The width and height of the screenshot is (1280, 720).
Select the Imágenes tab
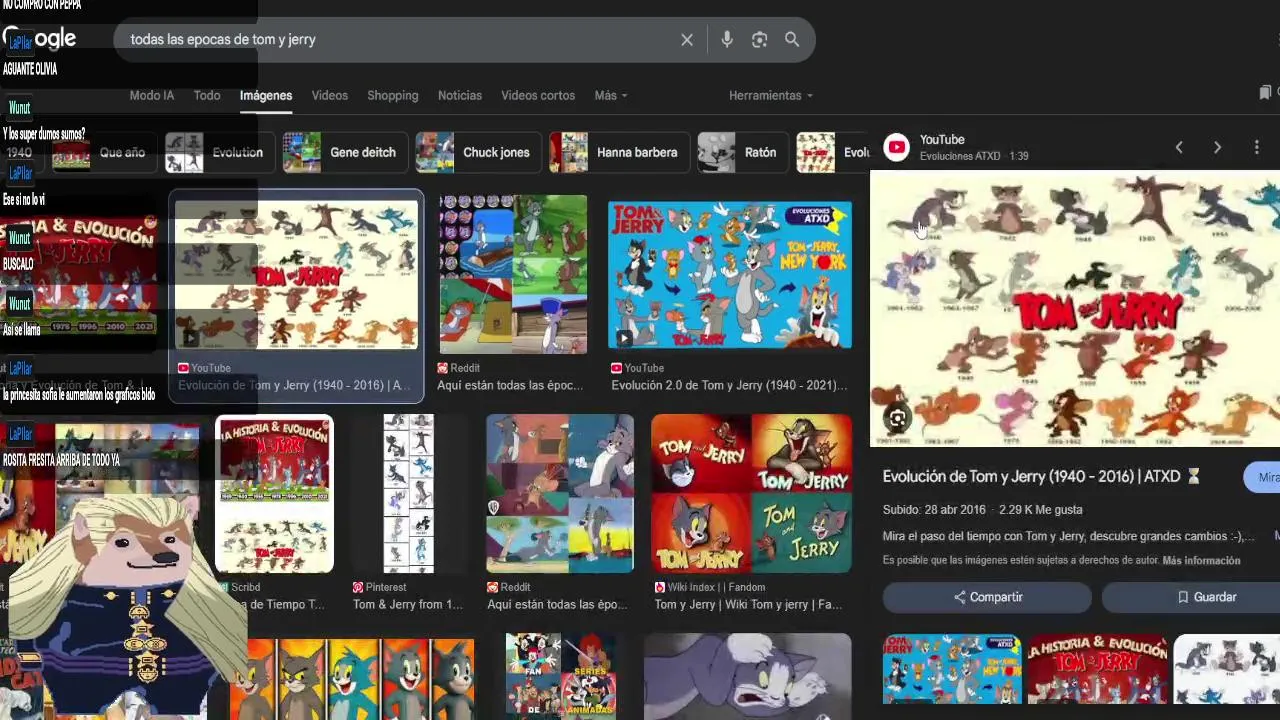click(266, 95)
